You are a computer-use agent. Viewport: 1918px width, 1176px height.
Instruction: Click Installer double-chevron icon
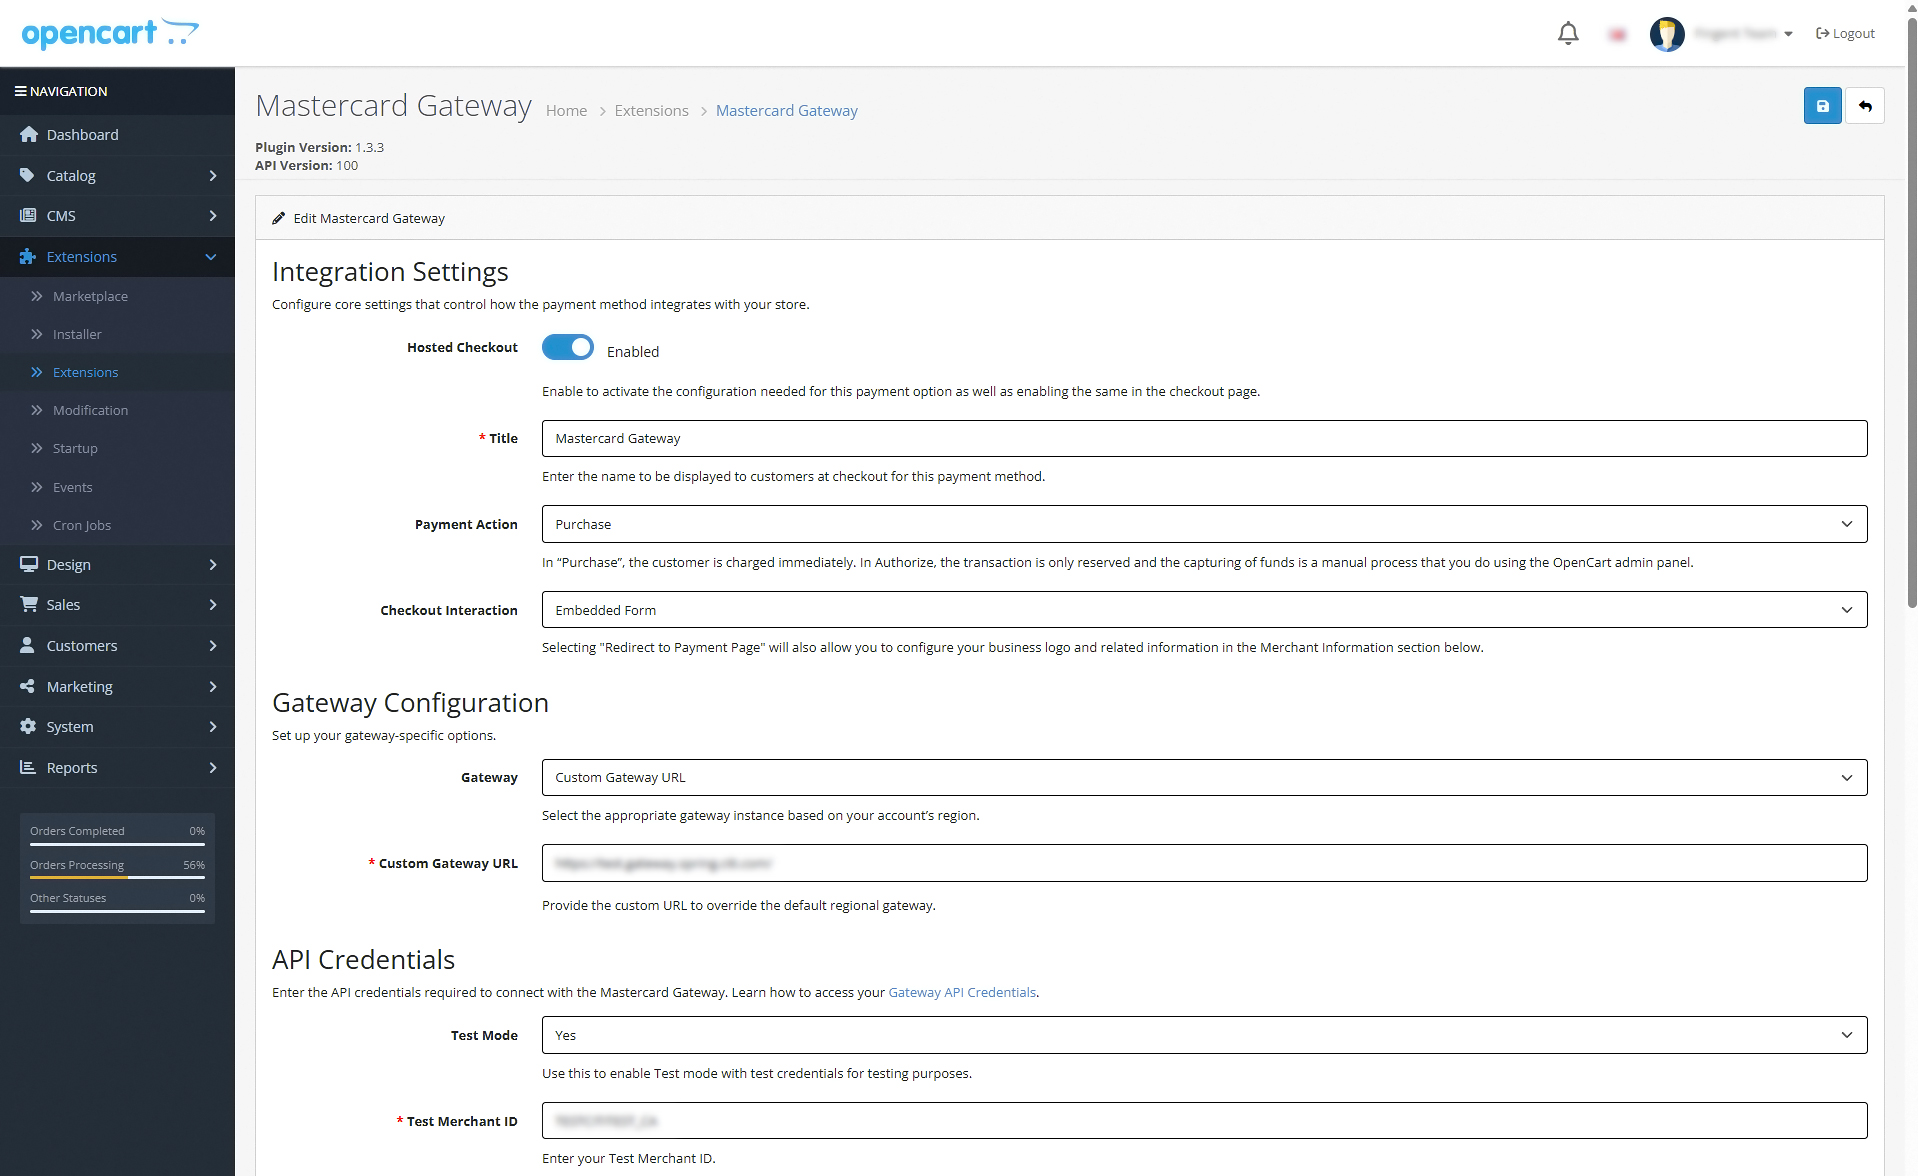(37, 334)
